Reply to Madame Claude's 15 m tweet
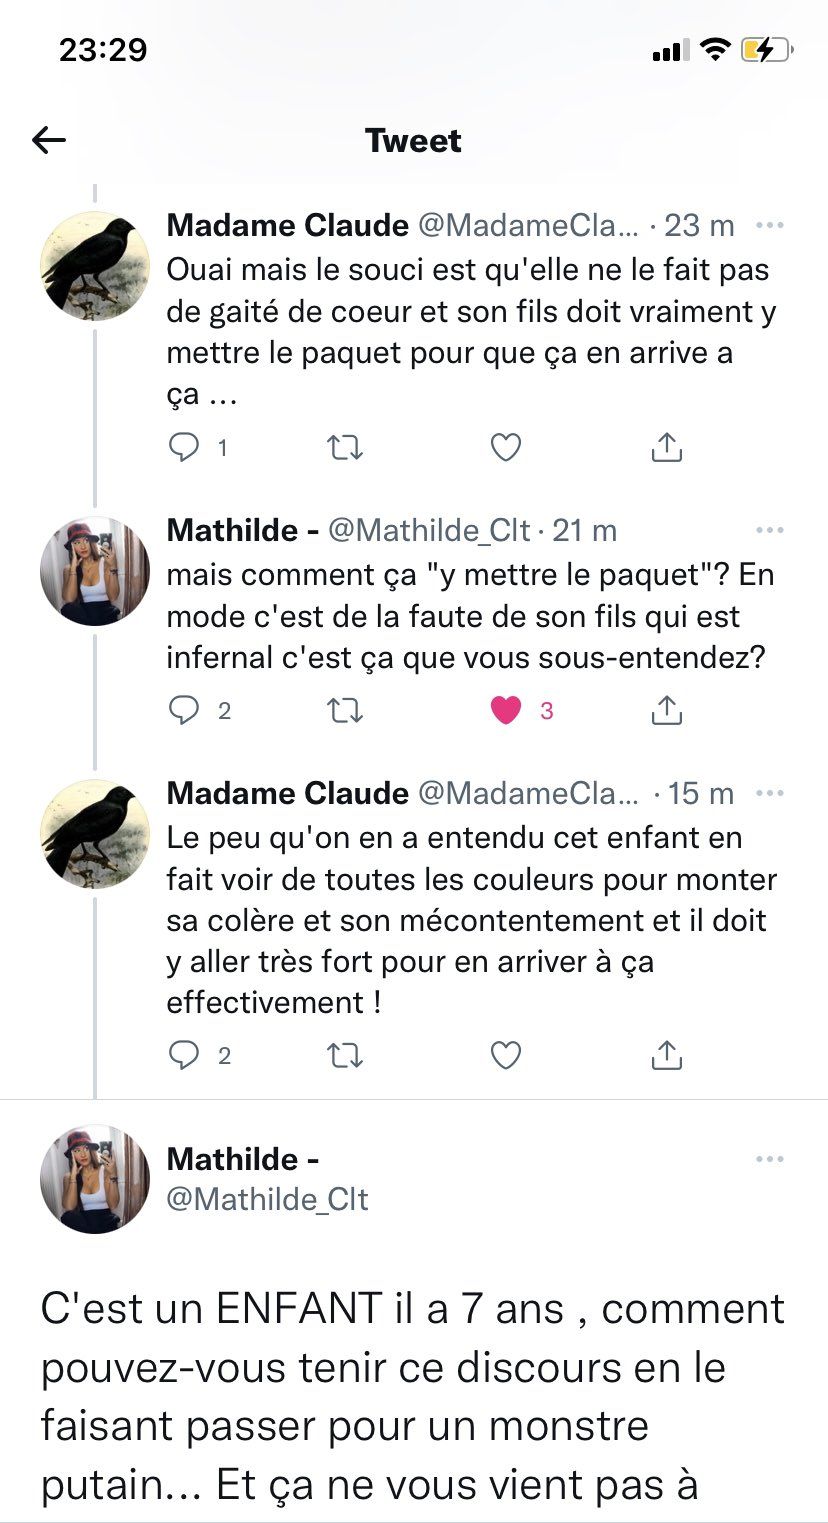The image size is (828, 1523). click(183, 1055)
